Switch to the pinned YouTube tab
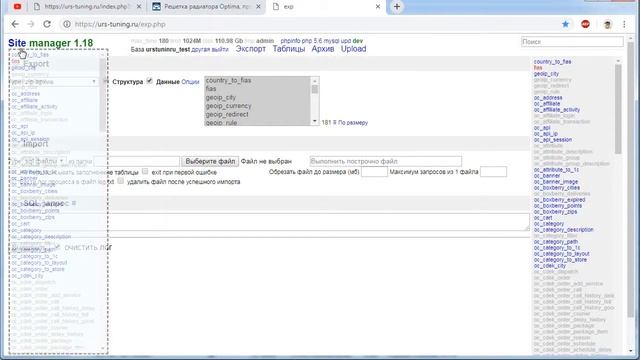Viewport: 640px width, 360px height. [17, 7]
